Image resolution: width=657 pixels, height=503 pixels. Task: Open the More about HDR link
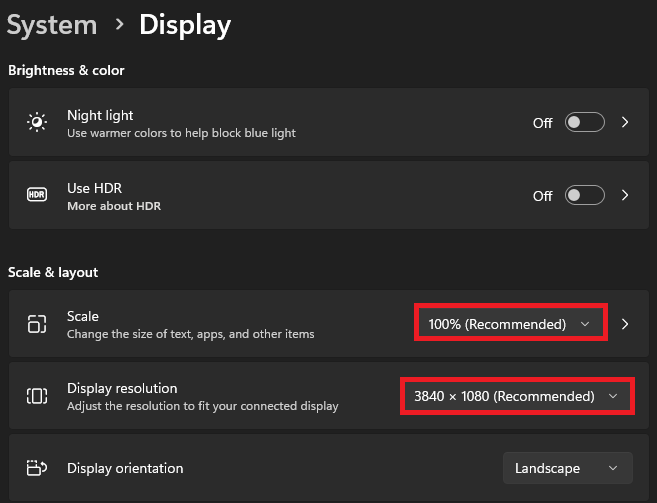click(113, 206)
